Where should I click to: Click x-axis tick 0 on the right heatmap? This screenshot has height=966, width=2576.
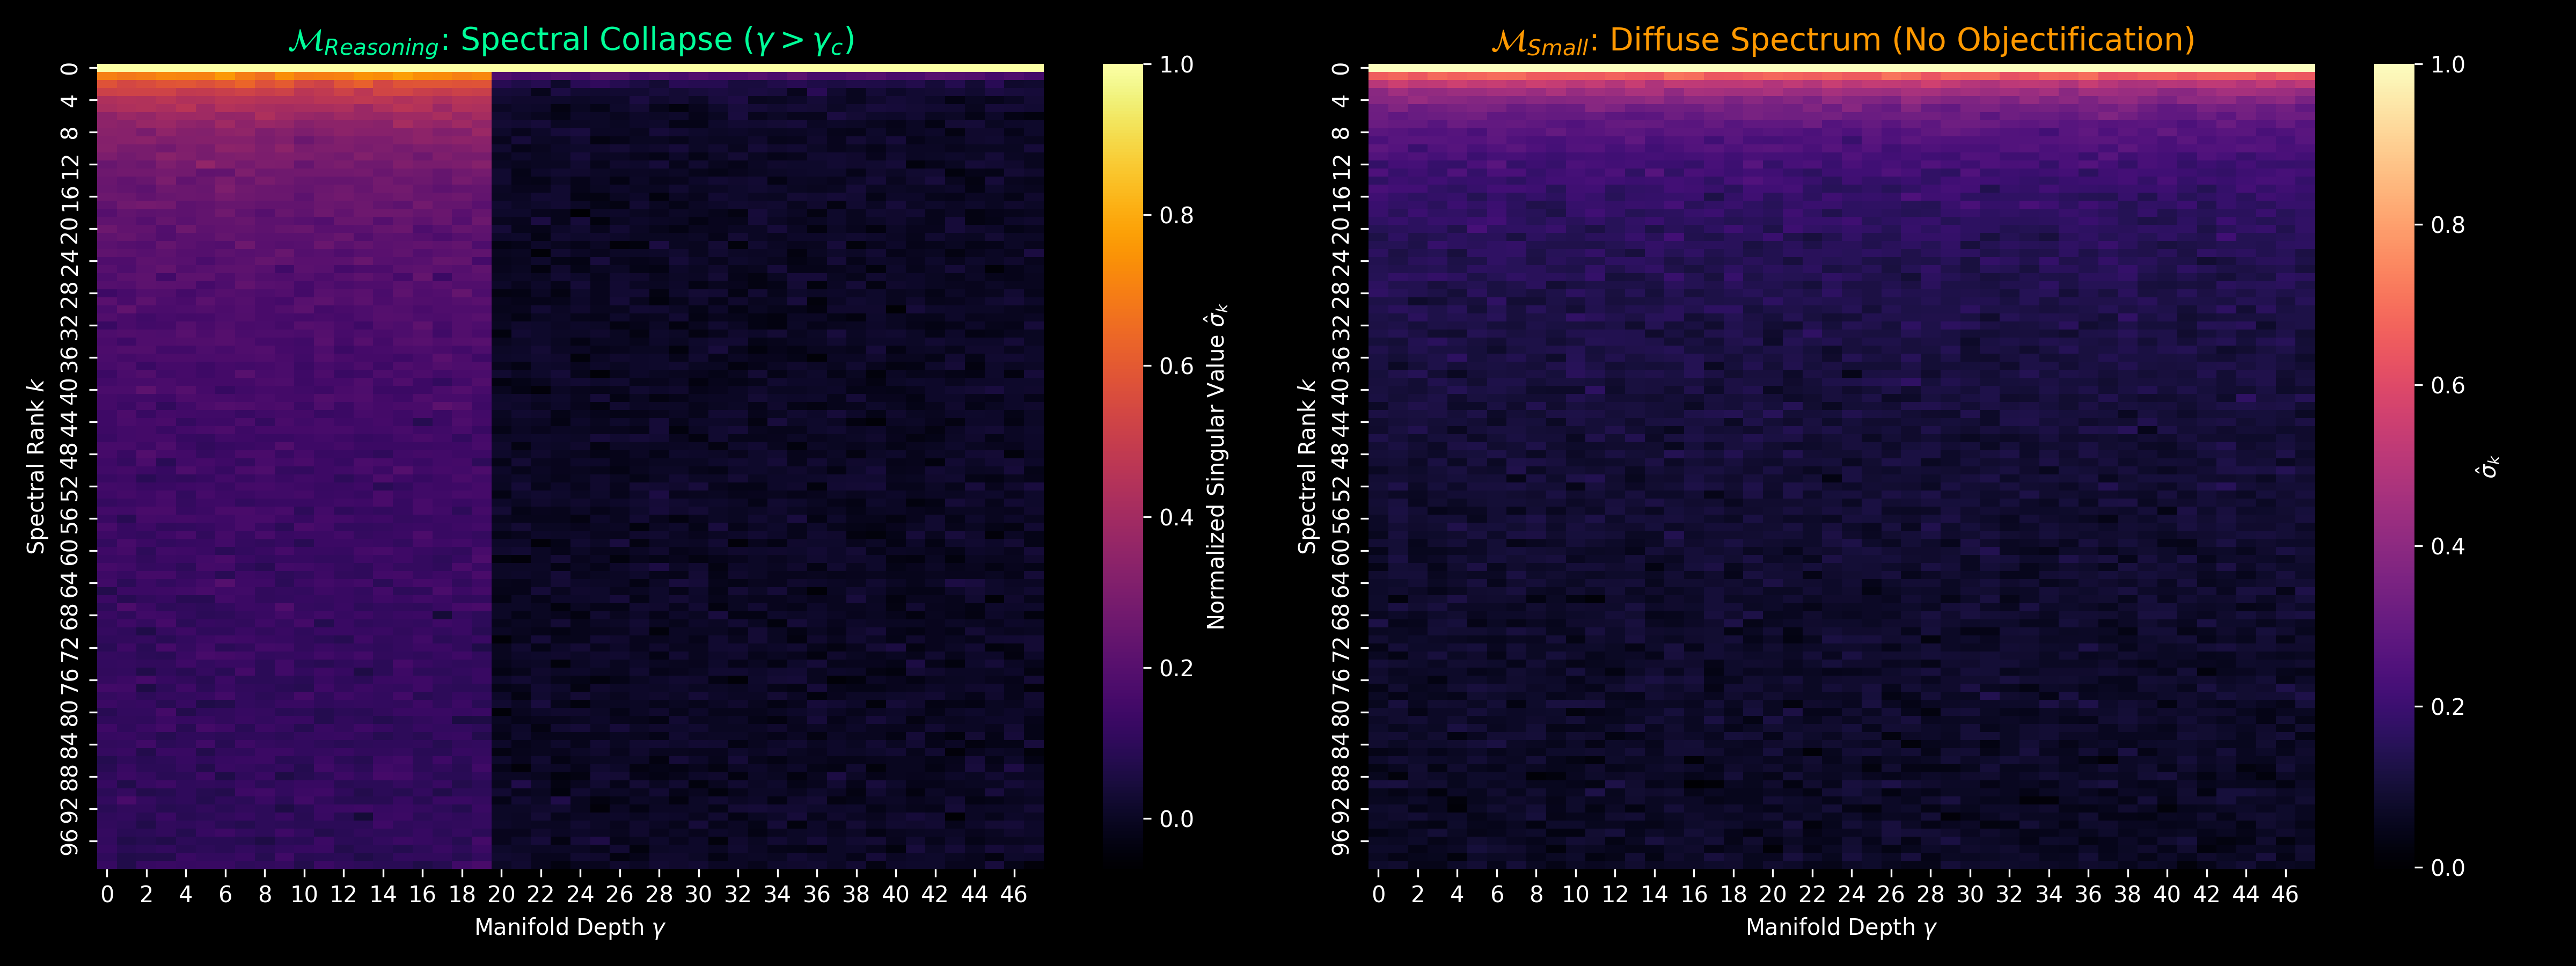(x=1378, y=894)
